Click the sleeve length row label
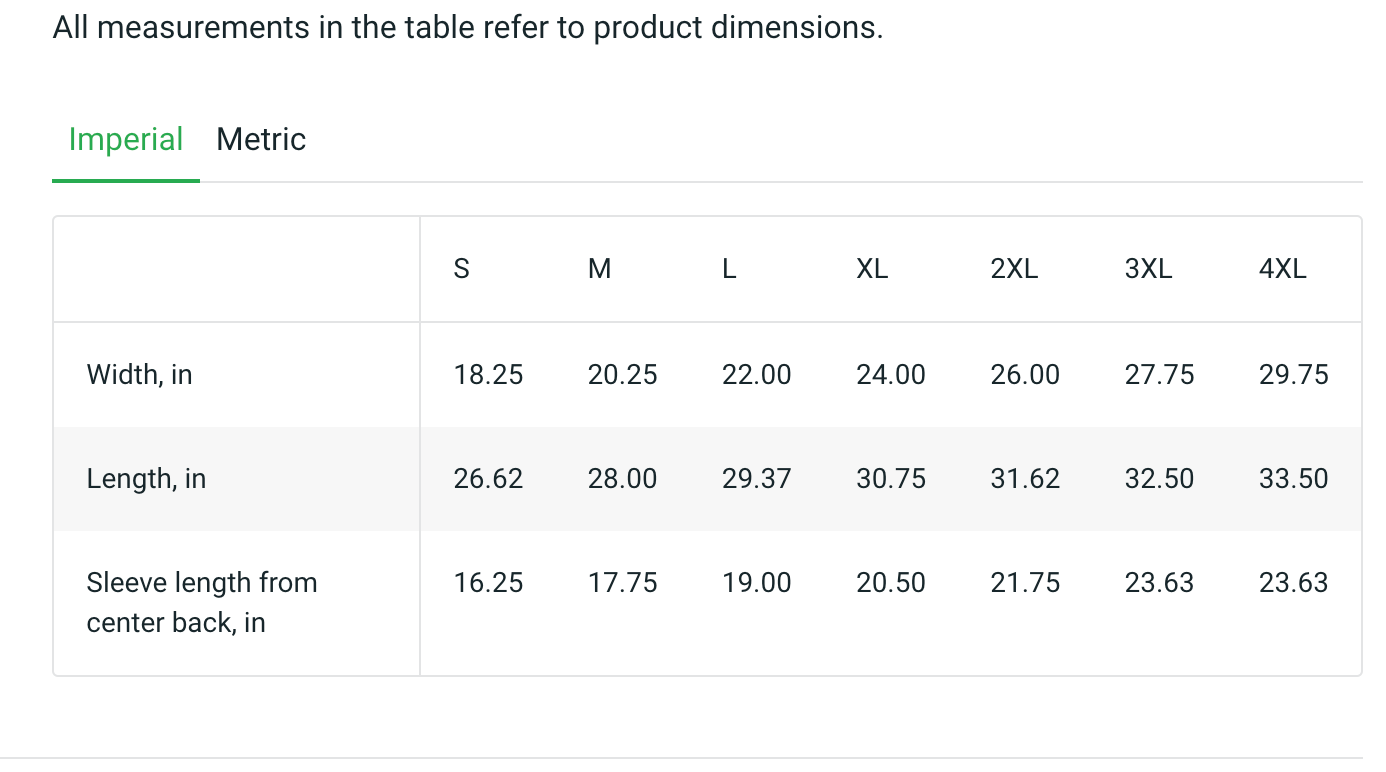 click(x=202, y=602)
